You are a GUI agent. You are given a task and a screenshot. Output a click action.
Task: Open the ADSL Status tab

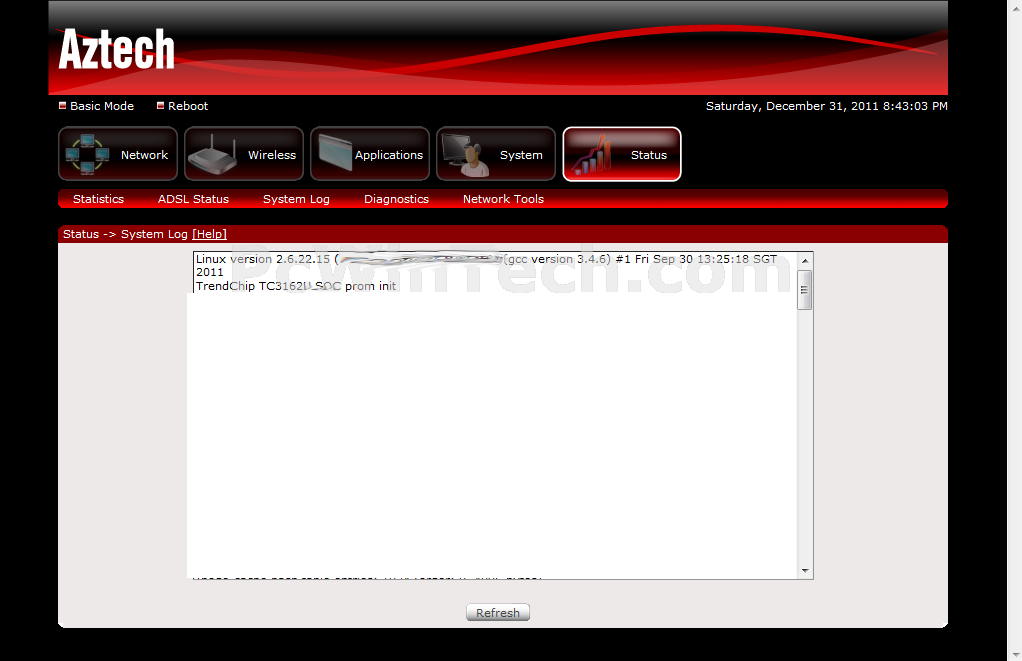[x=193, y=199]
